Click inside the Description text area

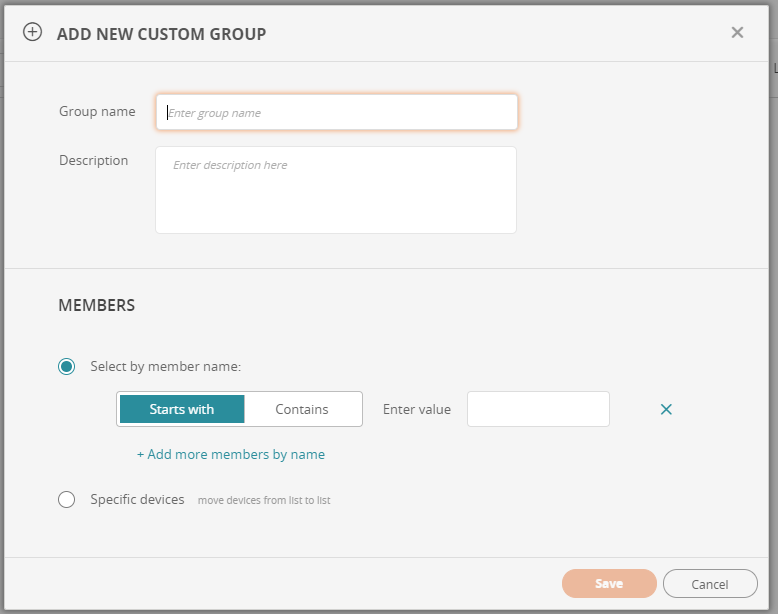pyautogui.click(x=336, y=190)
